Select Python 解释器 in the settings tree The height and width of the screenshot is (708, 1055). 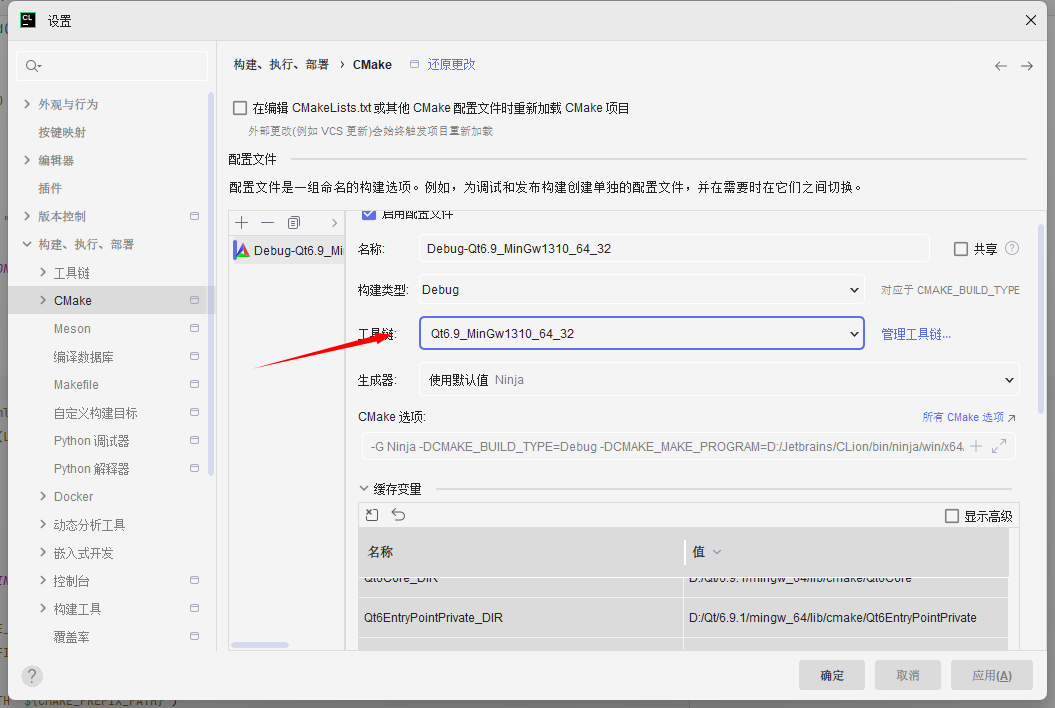(92, 468)
